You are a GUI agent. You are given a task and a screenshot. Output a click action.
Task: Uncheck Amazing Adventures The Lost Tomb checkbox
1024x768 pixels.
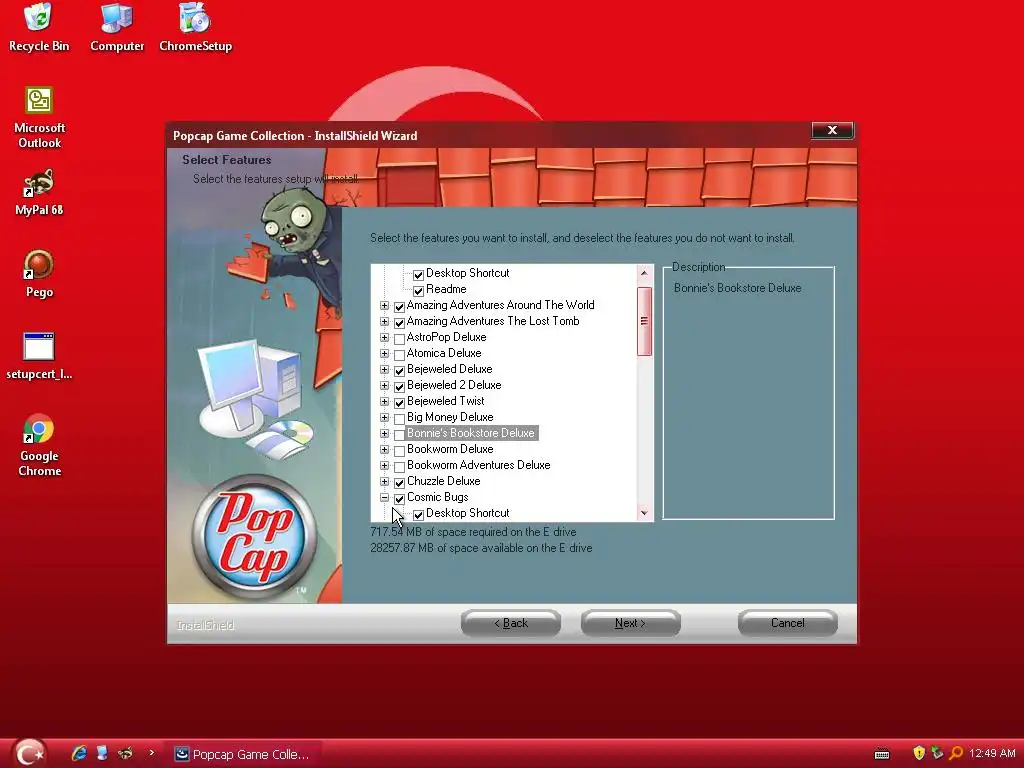pos(400,323)
